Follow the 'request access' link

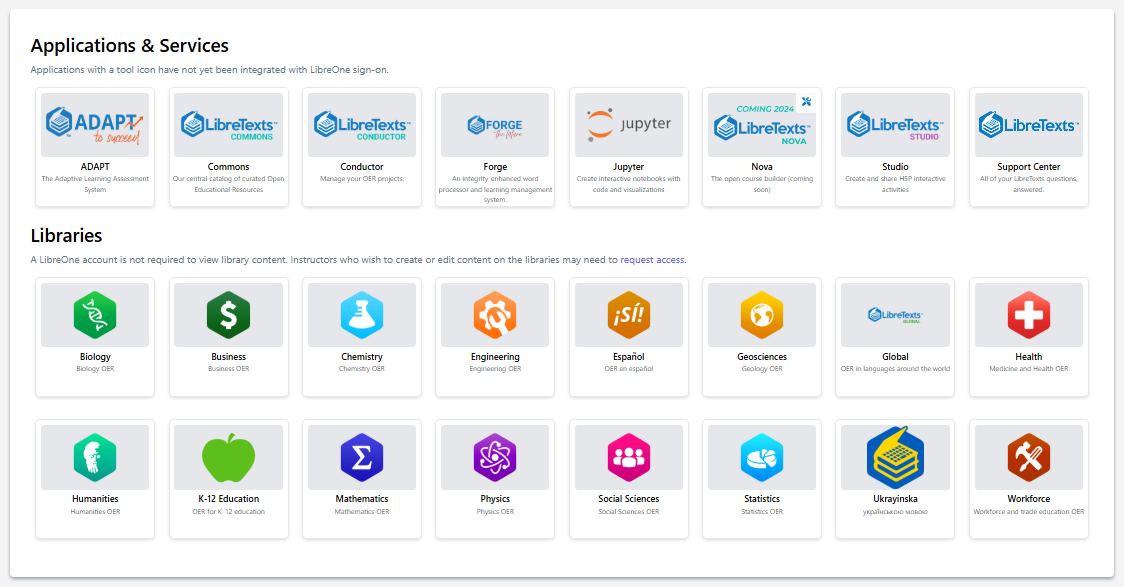point(652,259)
